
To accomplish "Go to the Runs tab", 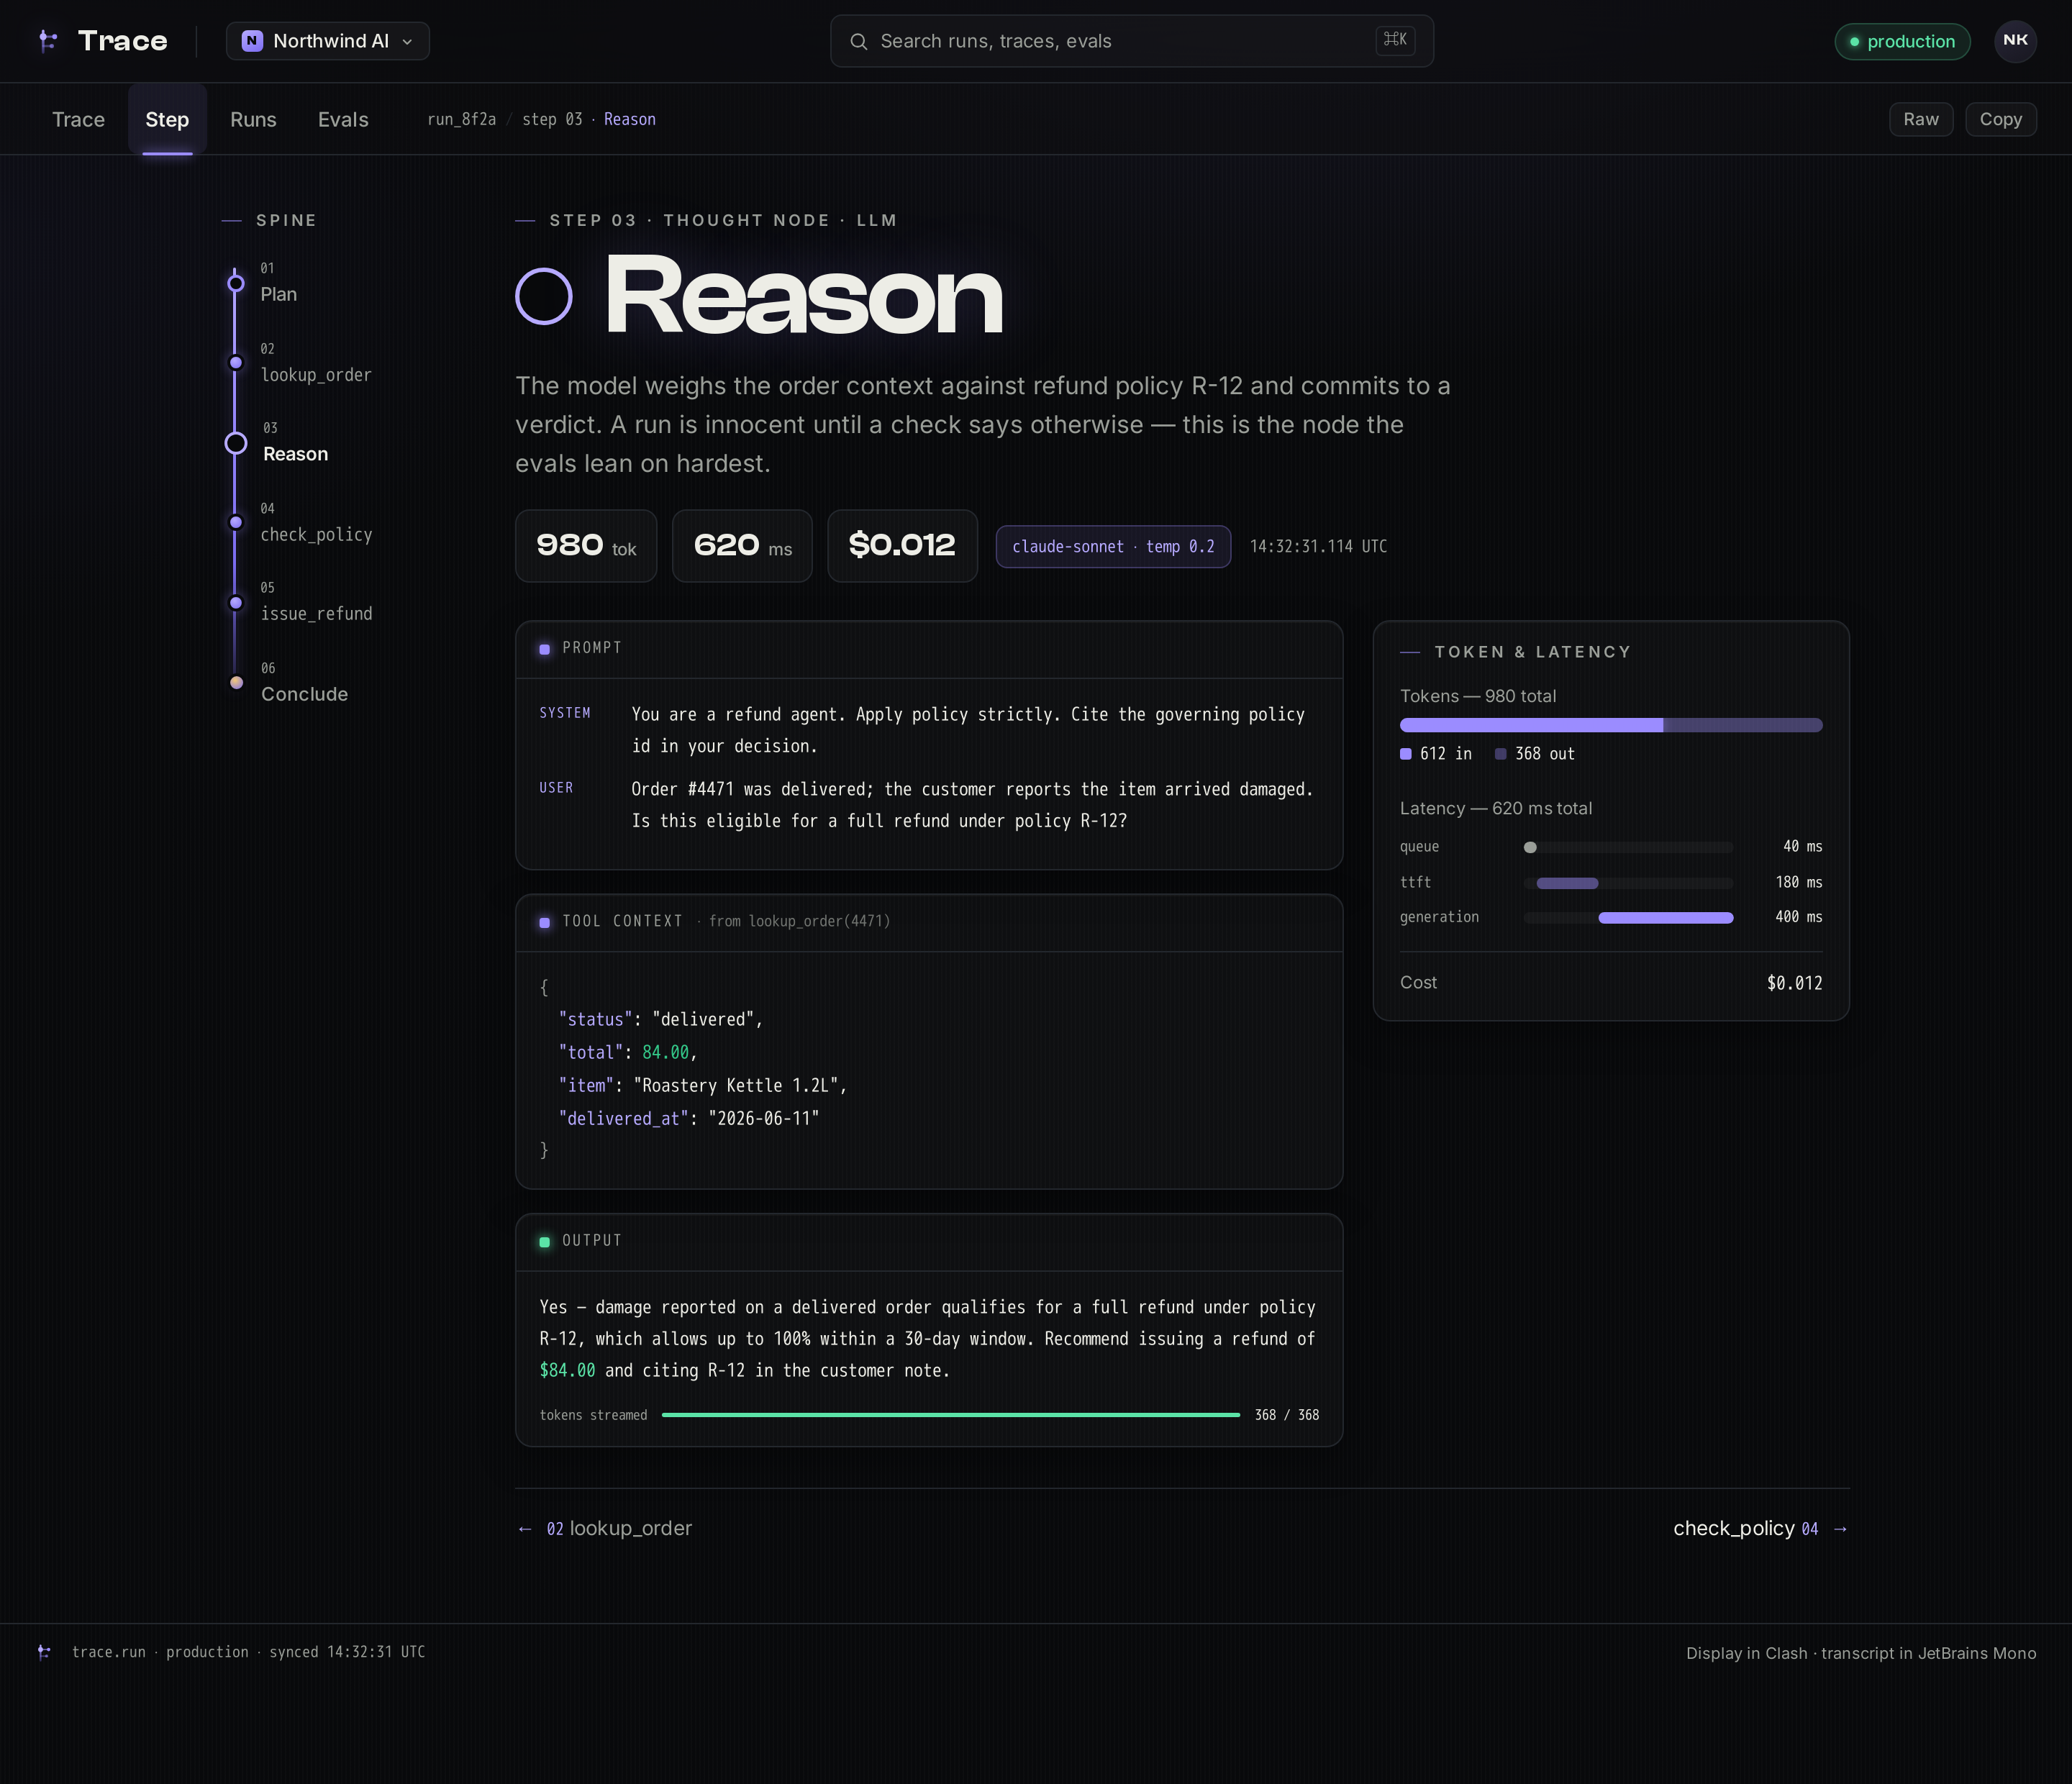I will point(253,119).
